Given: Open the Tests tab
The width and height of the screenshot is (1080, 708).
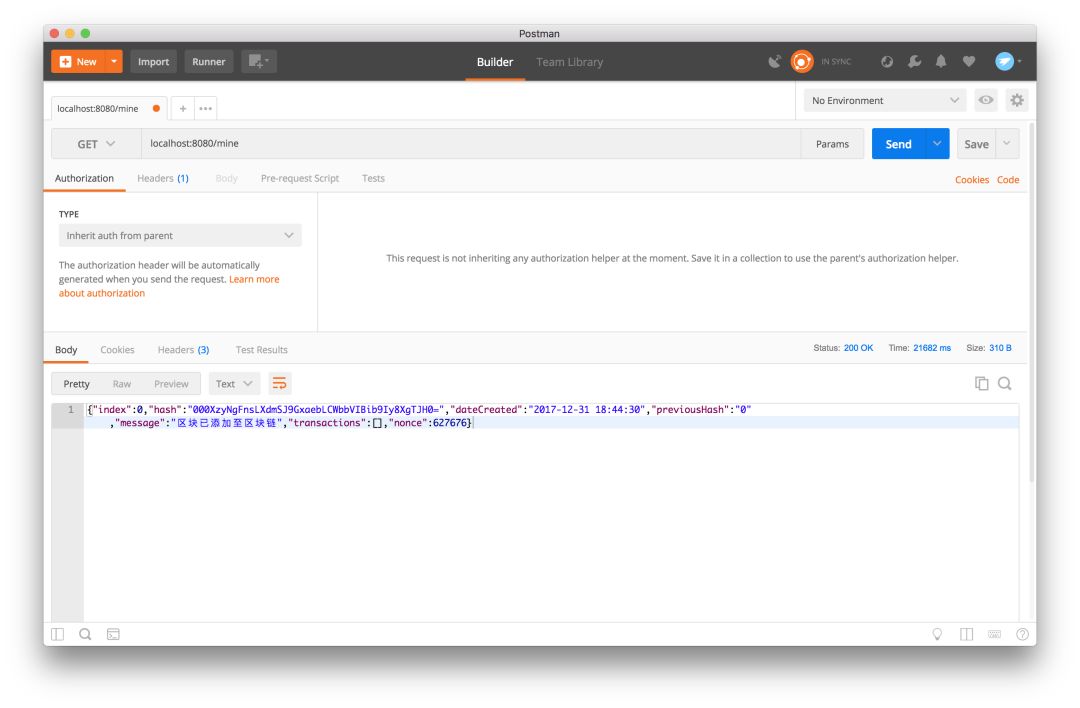Looking at the screenshot, I should [373, 178].
